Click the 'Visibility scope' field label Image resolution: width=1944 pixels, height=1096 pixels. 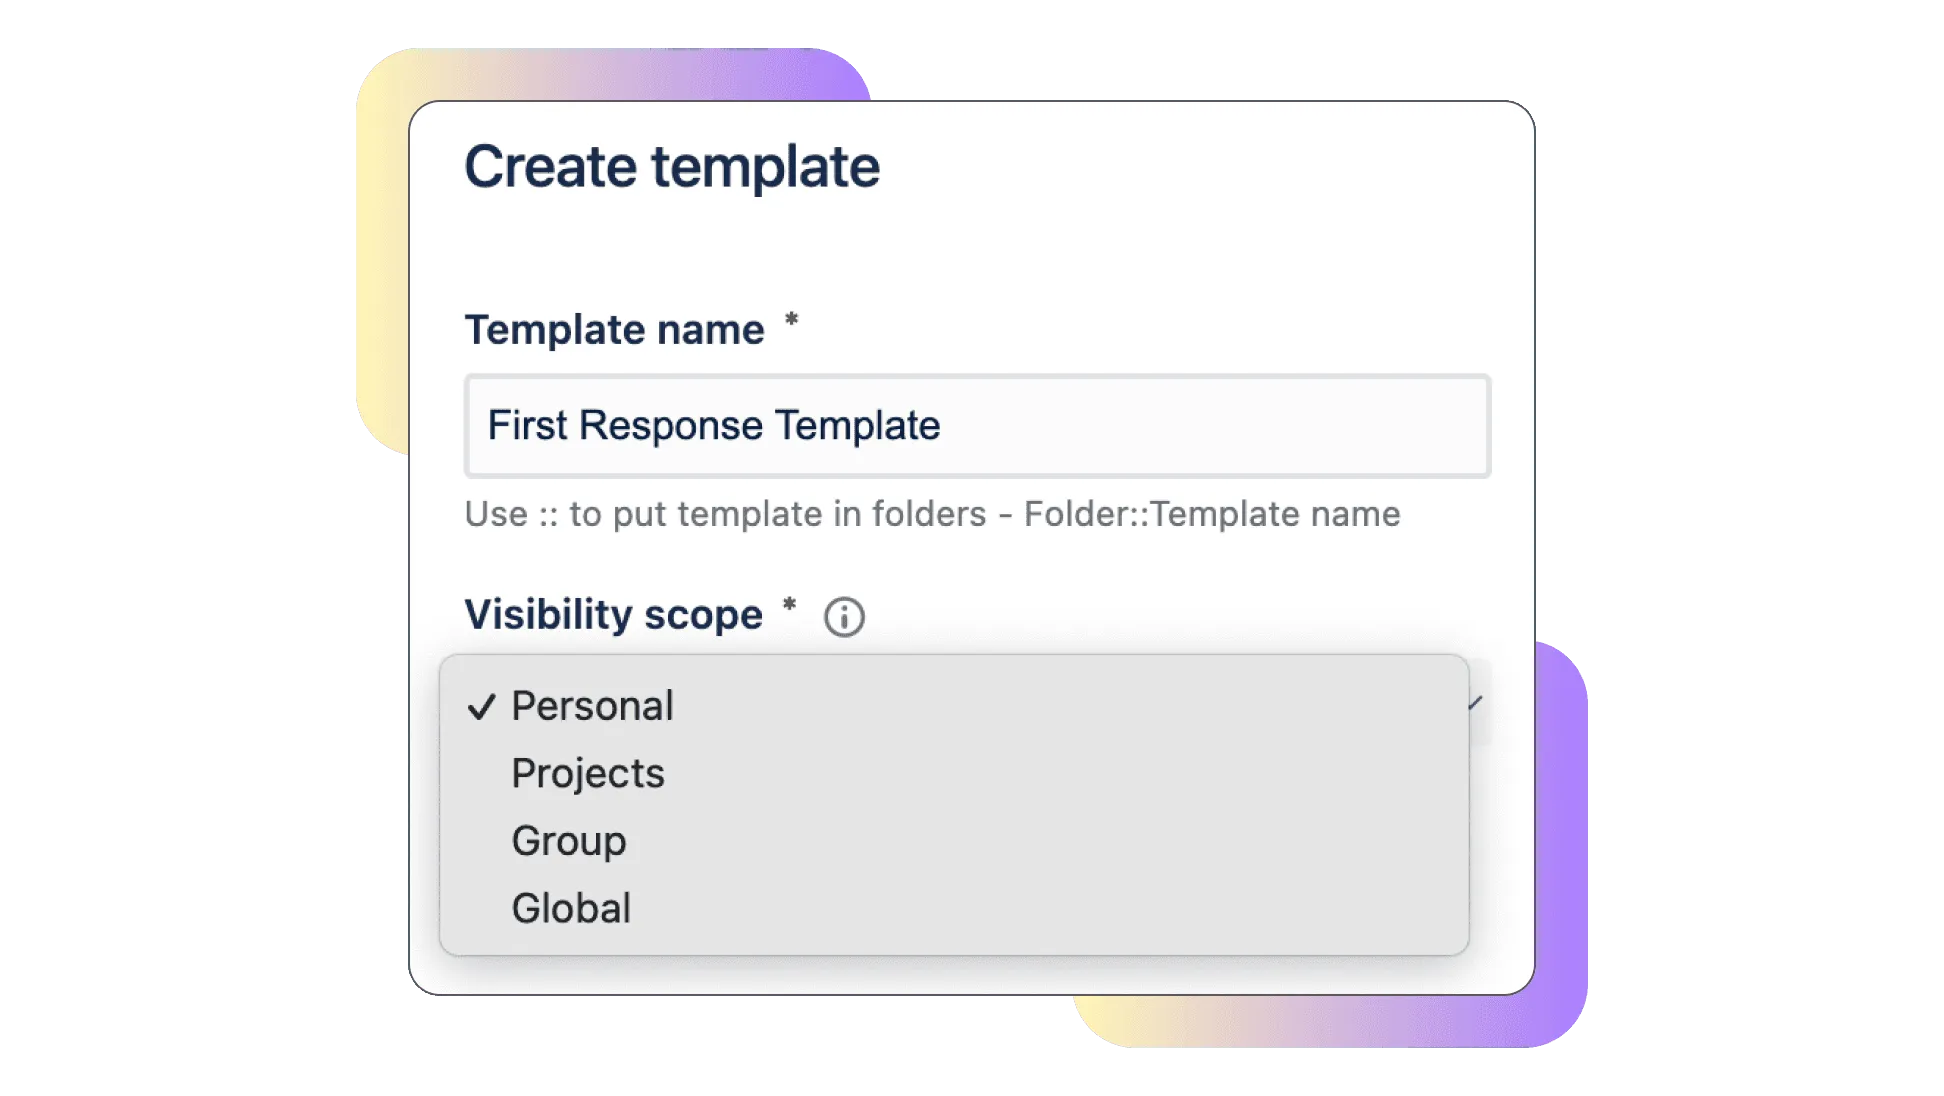(613, 615)
